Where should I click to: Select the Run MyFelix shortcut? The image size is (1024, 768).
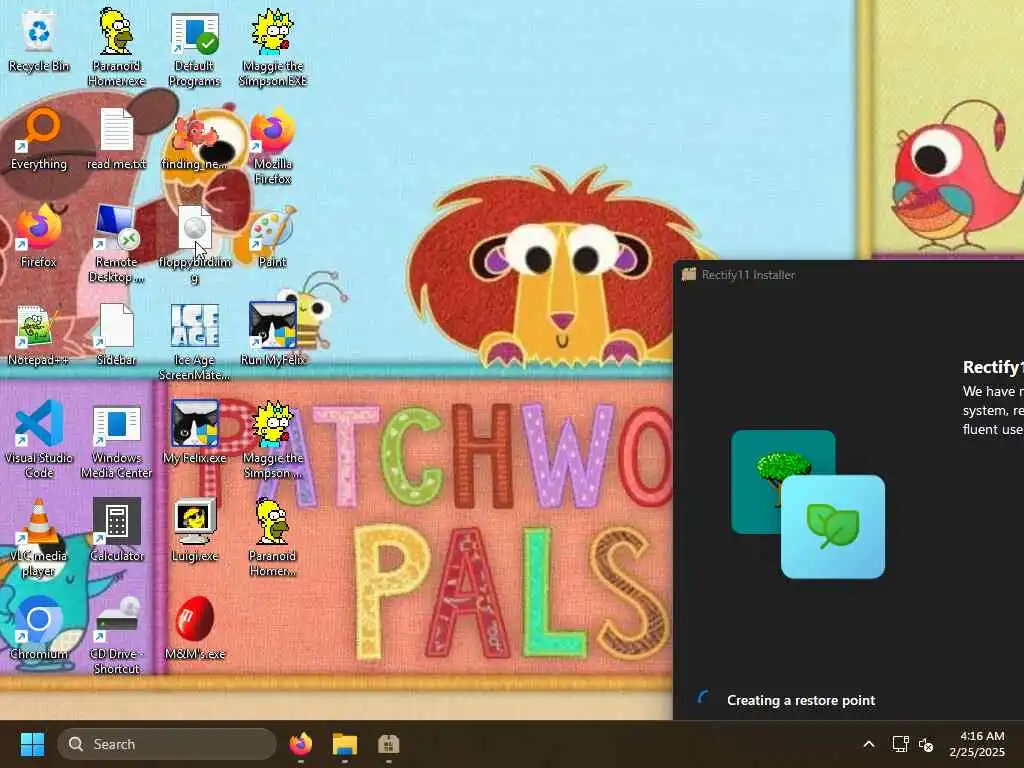(273, 334)
